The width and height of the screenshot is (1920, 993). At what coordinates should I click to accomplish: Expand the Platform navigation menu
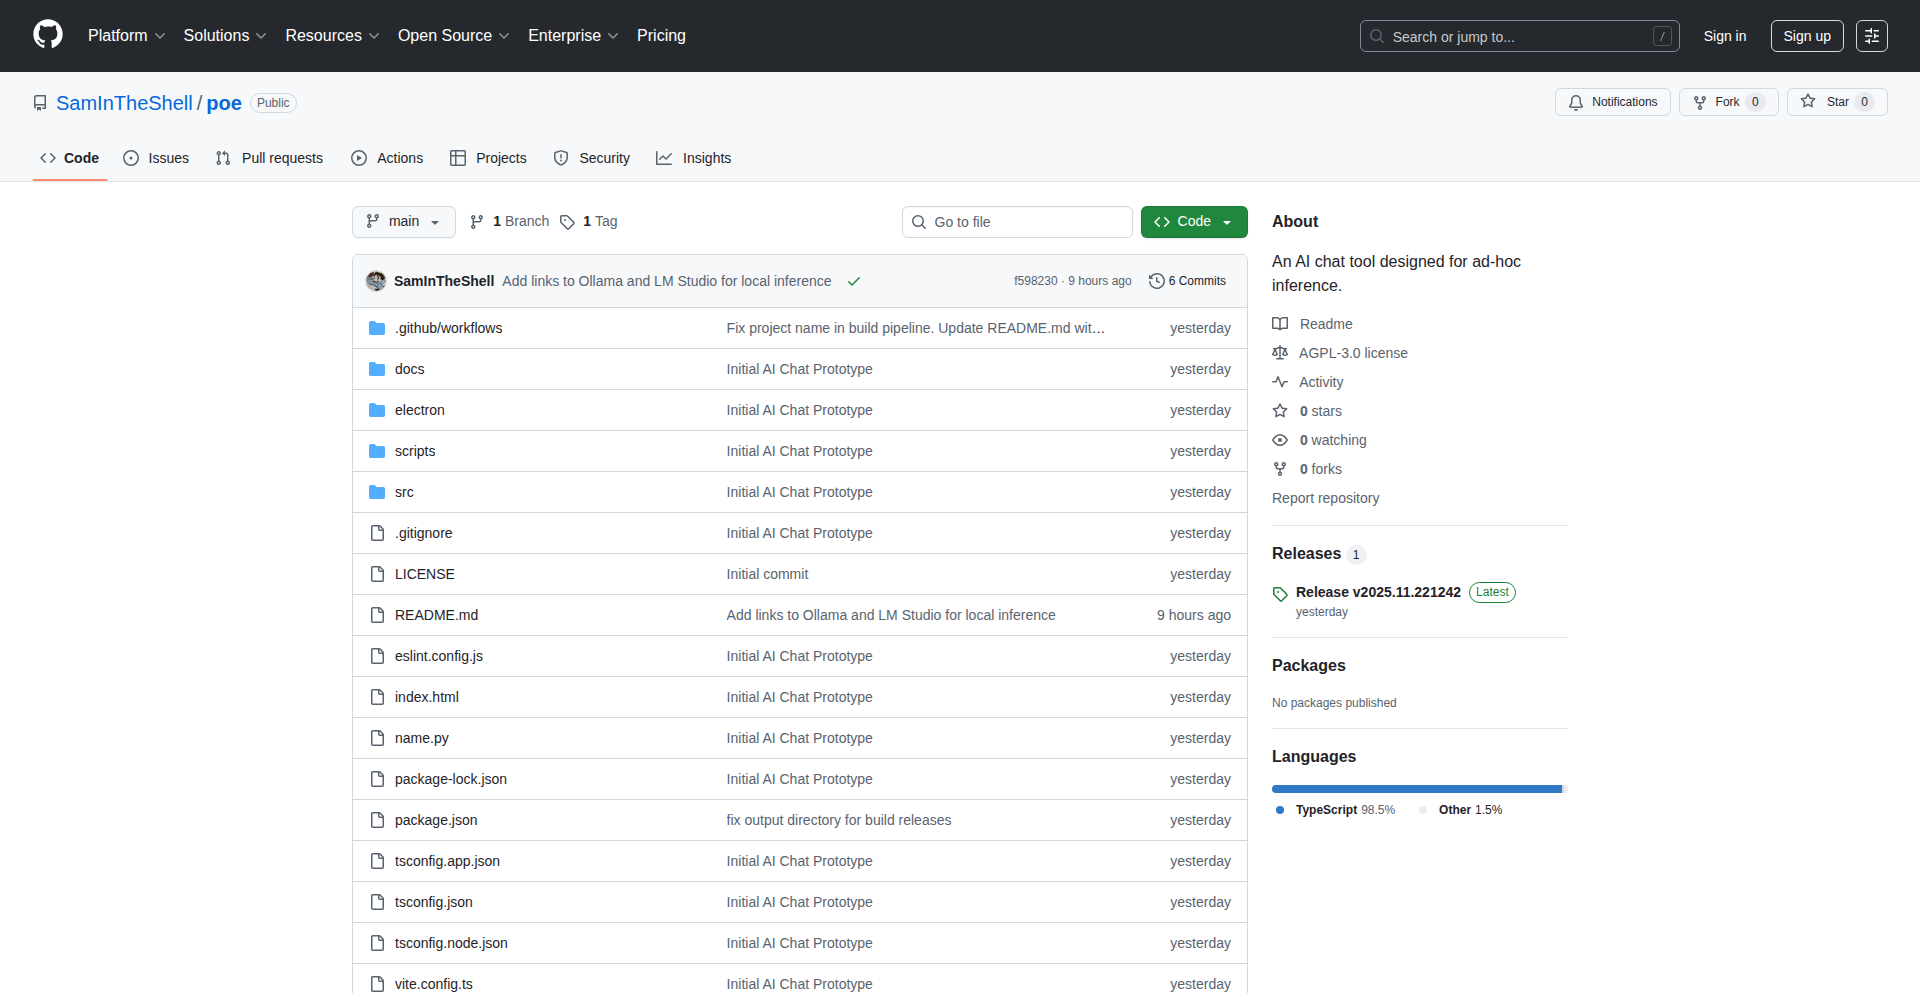point(126,36)
